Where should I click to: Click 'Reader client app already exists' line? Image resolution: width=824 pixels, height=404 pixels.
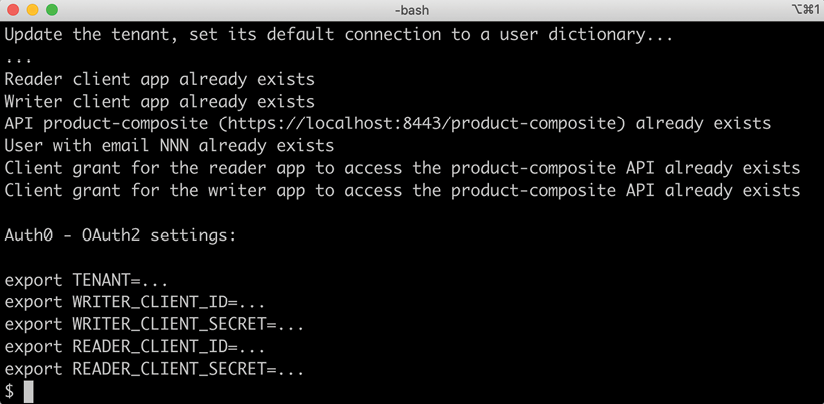point(159,79)
